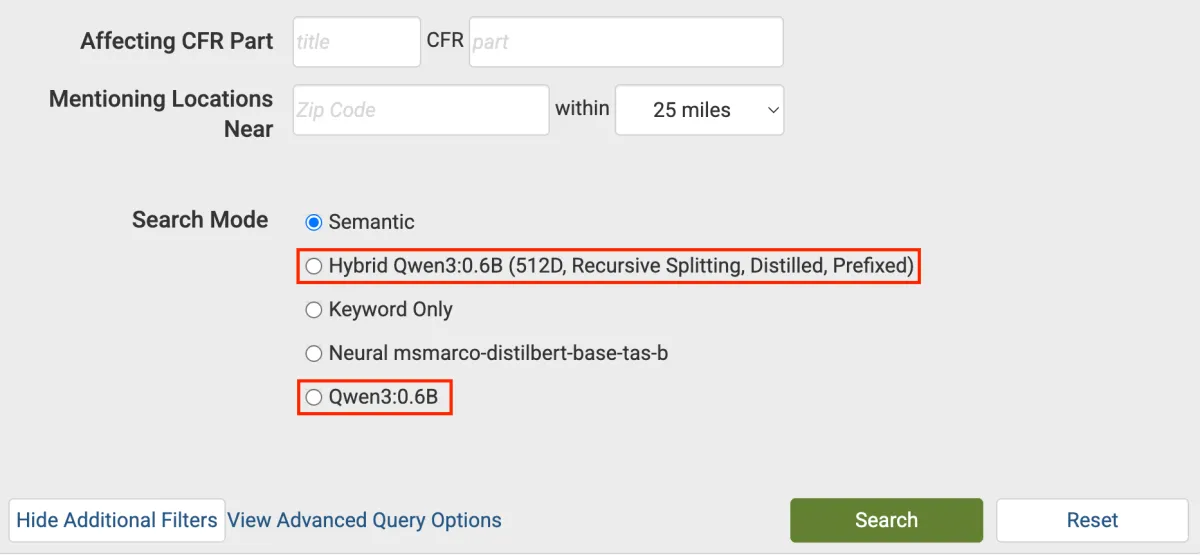This screenshot has width=1200, height=558.
Task: Focus the CFR part input field
Action: tap(626, 42)
